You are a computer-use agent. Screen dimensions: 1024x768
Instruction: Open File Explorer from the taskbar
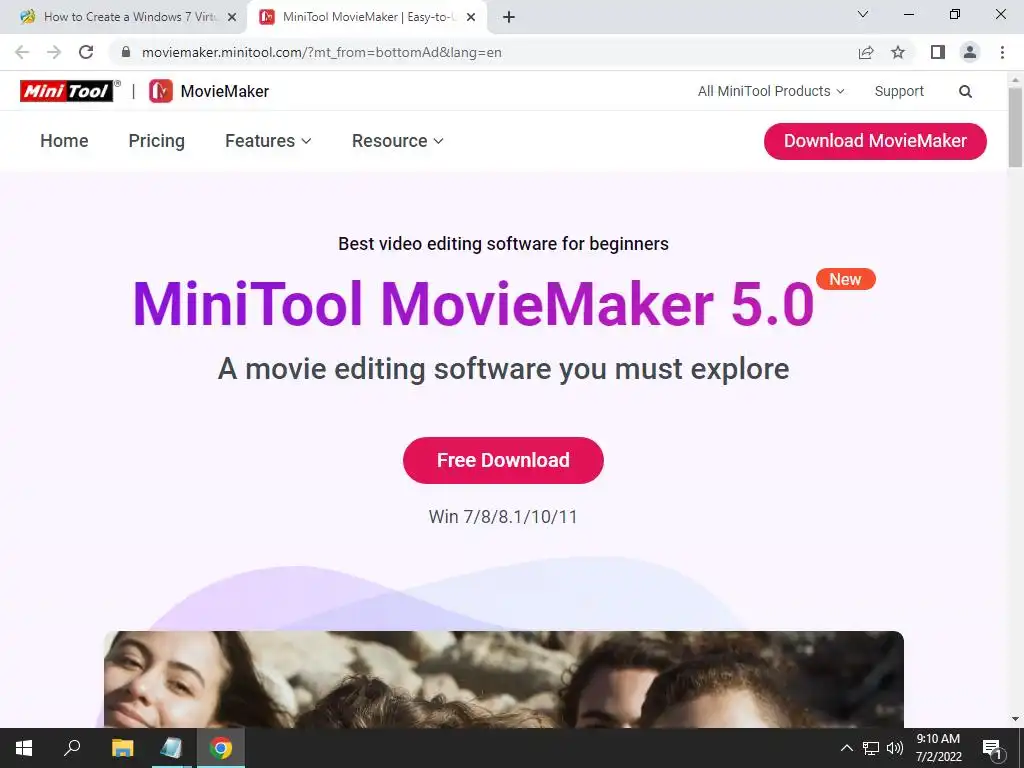coord(122,748)
